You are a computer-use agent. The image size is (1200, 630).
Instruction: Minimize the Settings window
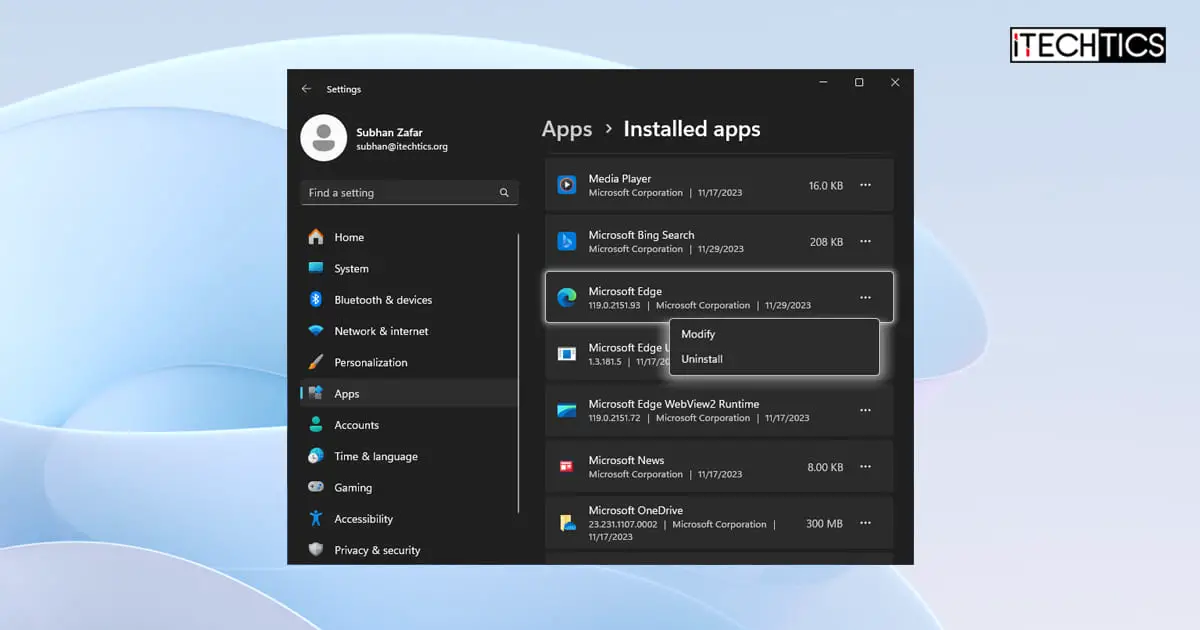[822, 83]
